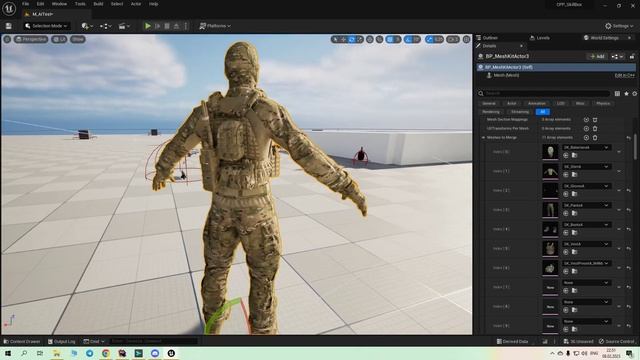Click the maximize viewport layout icon
The image size is (640, 360).
coord(467,39)
